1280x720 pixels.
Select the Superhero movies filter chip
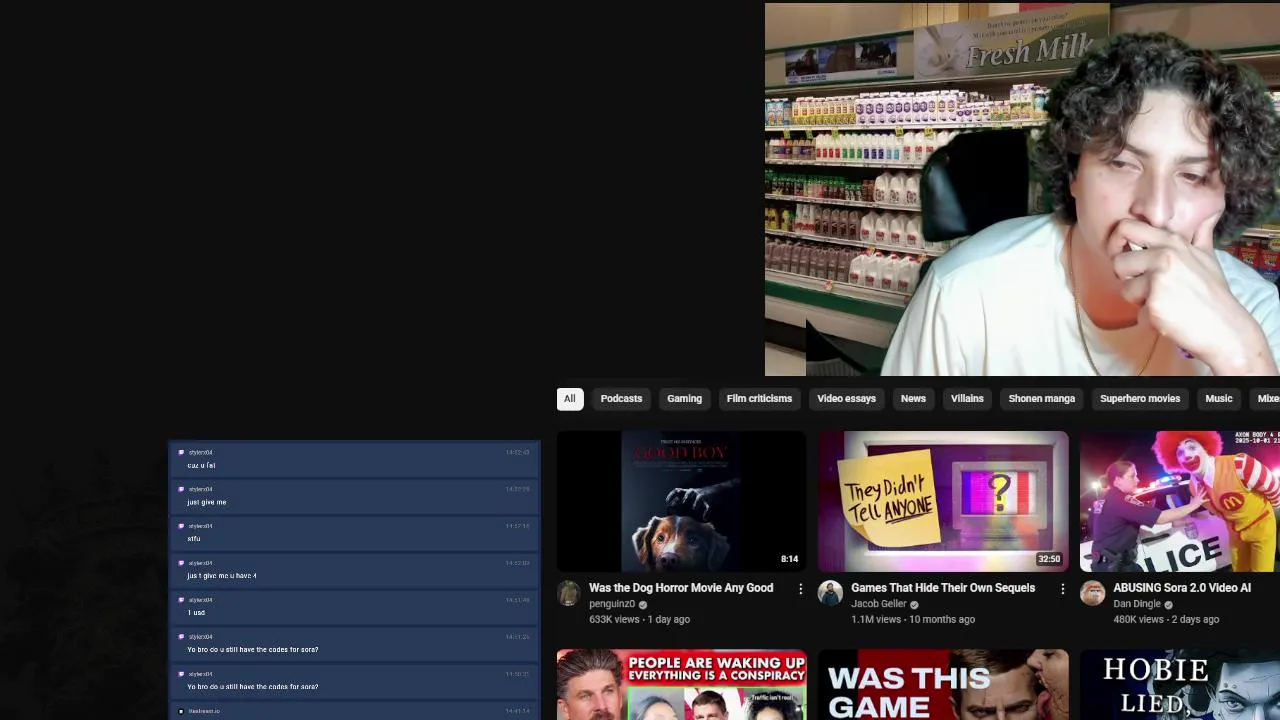coord(1140,399)
